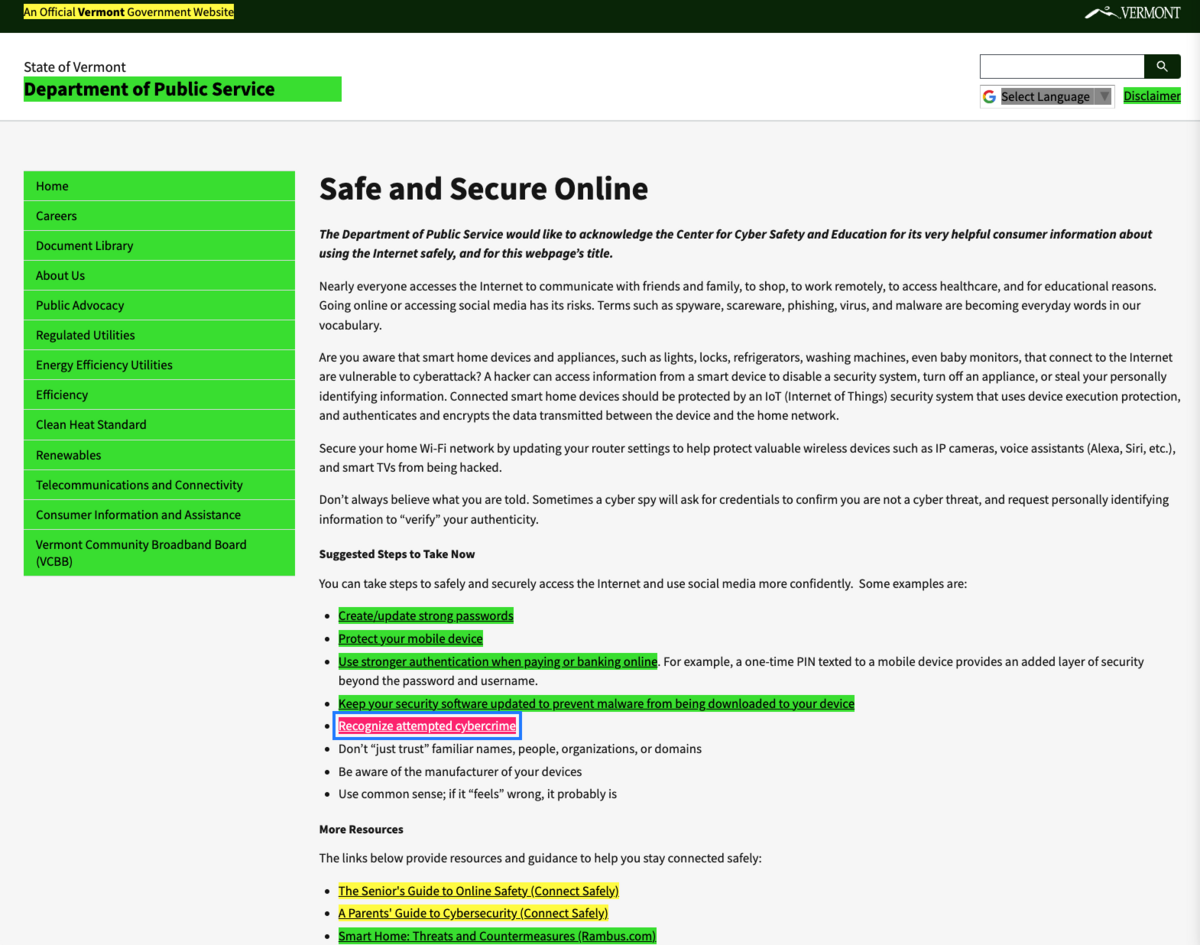Follow the Create/update strong passwords link
1200x945 pixels.
coord(425,616)
